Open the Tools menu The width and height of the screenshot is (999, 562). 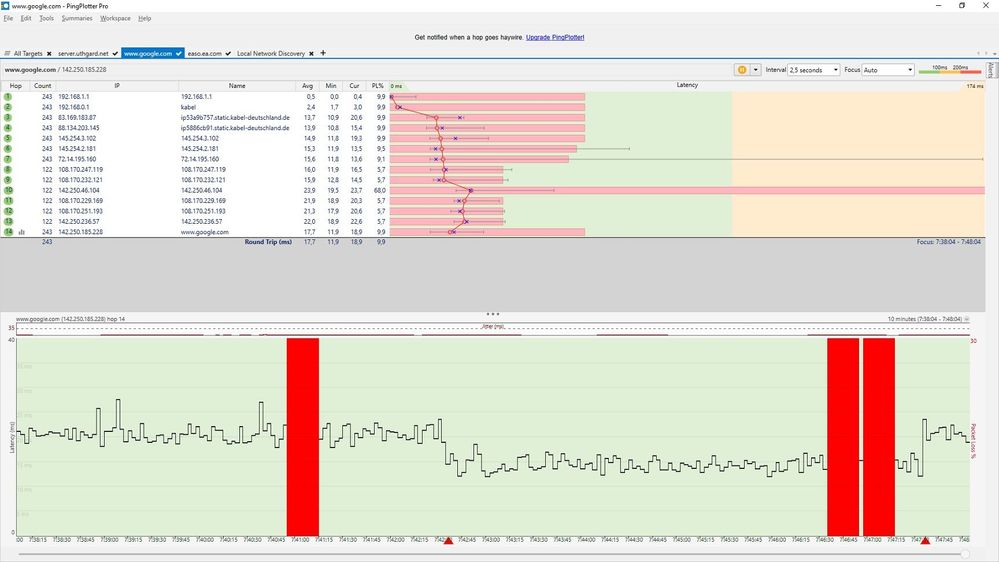click(47, 18)
